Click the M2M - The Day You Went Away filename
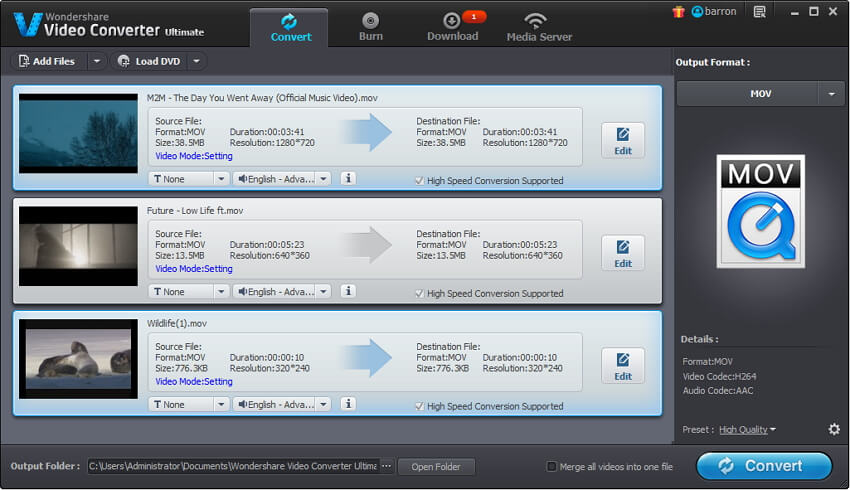The height and width of the screenshot is (490, 850). (x=262, y=98)
